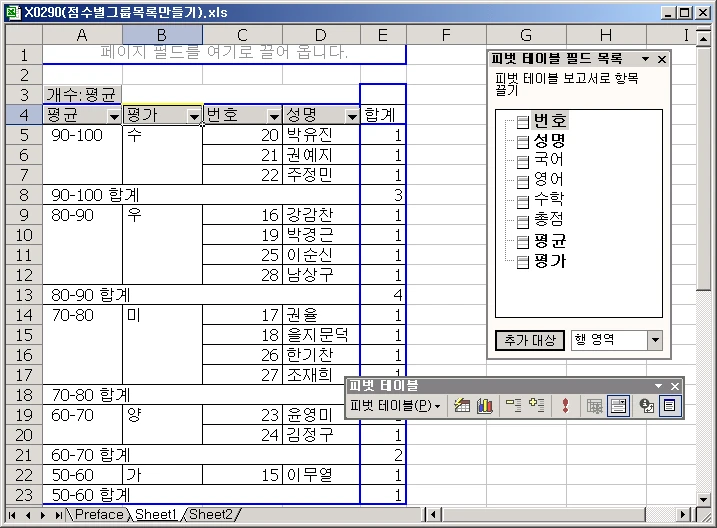Click the previous-sheet tab navigation arrow
The width and height of the screenshot is (717, 528).
28,515
